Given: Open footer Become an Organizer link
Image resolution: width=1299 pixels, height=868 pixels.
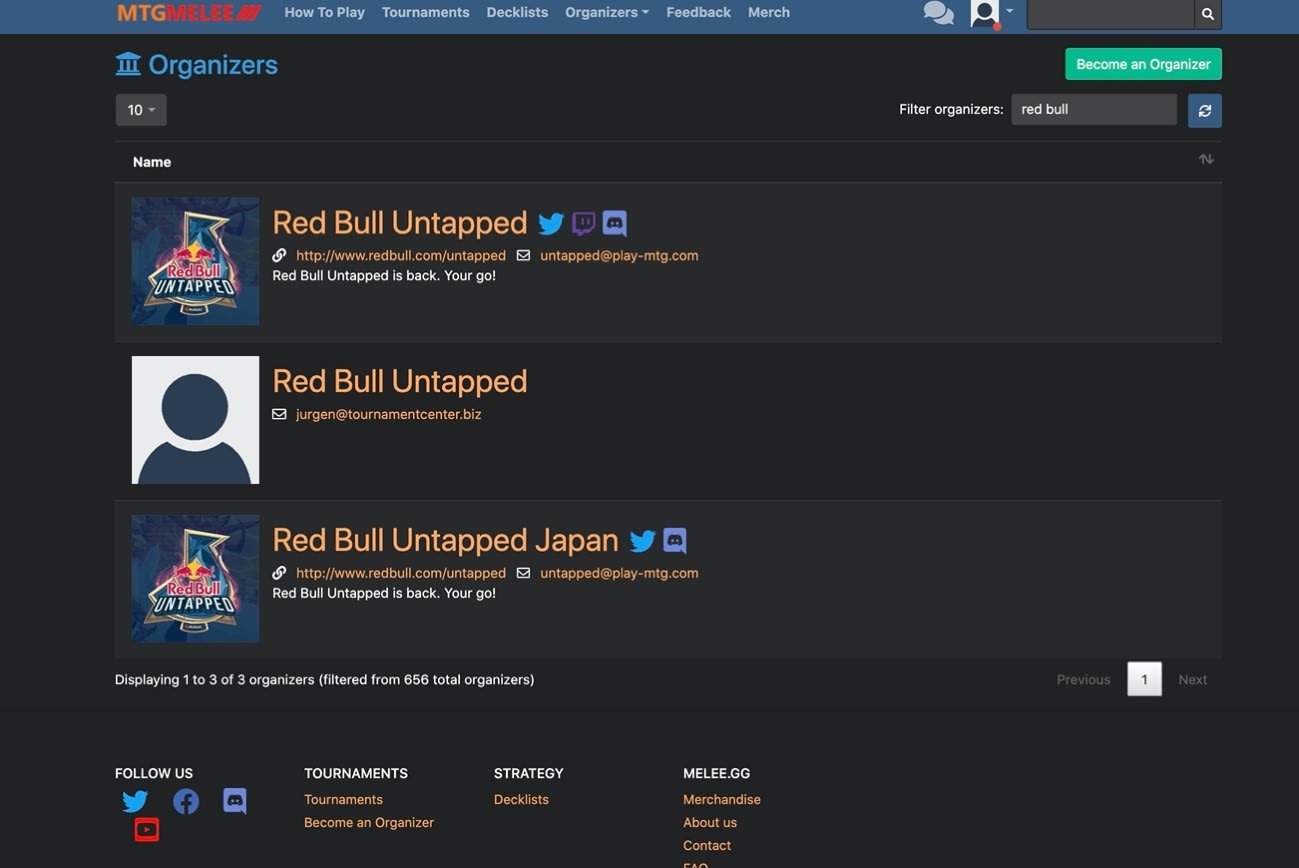Looking at the screenshot, I should (369, 823).
